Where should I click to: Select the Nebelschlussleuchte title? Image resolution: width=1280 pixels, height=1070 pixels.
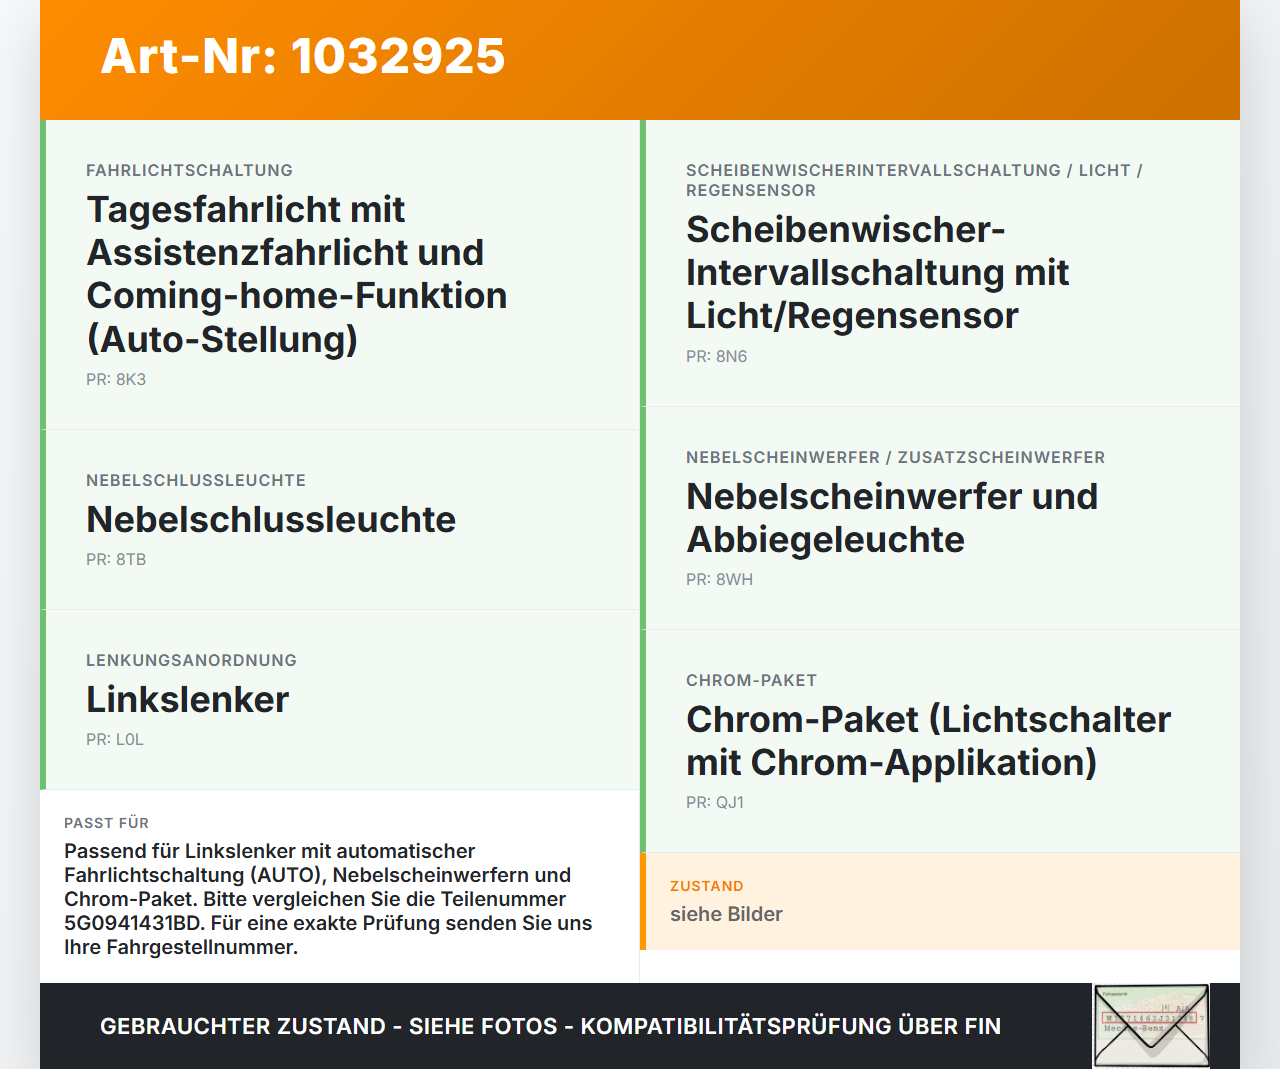[x=271, y=519]
